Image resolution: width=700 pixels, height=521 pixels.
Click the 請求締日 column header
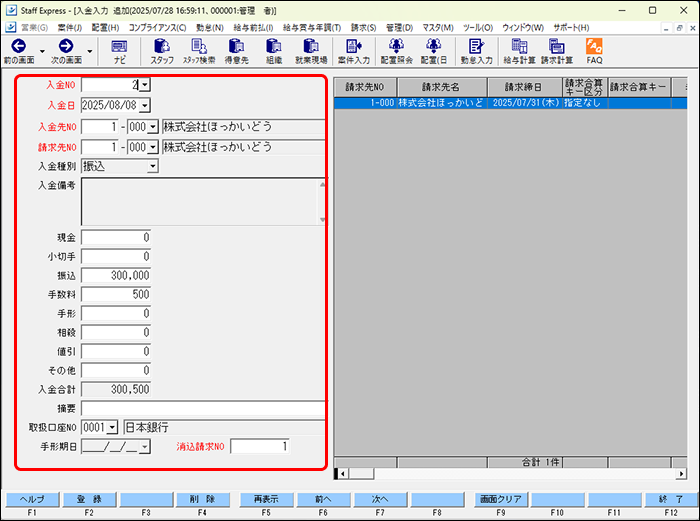pyautogui.click(x=525, y=87)
